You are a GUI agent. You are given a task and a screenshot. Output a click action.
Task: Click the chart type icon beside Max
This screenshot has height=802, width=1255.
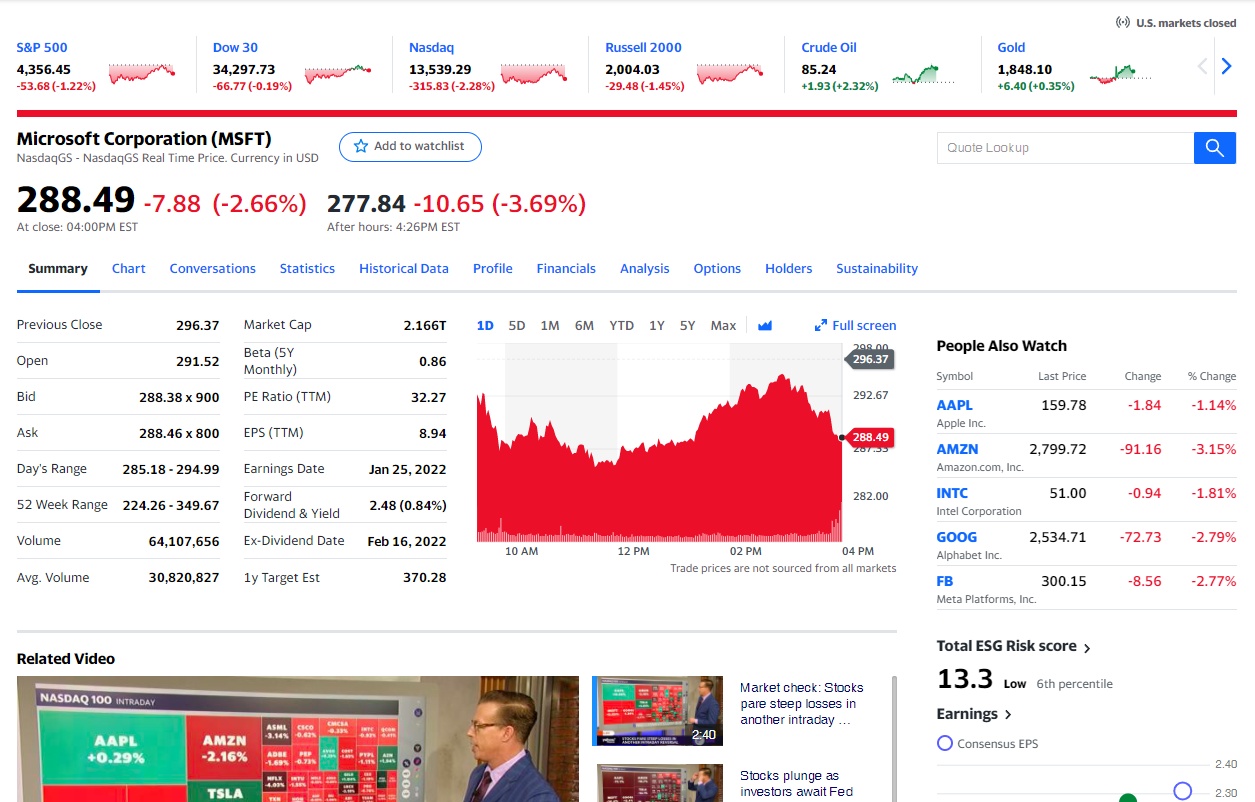click(x=765, y=325)
